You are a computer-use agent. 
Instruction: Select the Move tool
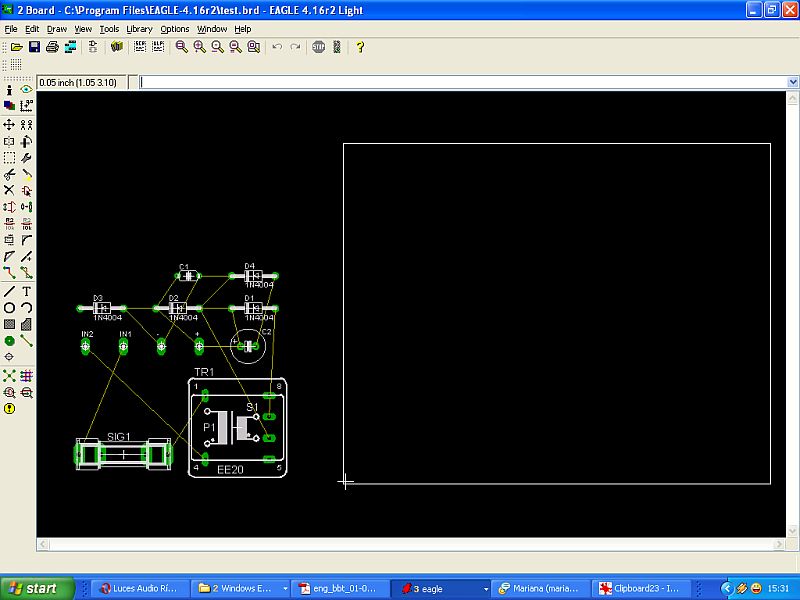click(9, 125)
